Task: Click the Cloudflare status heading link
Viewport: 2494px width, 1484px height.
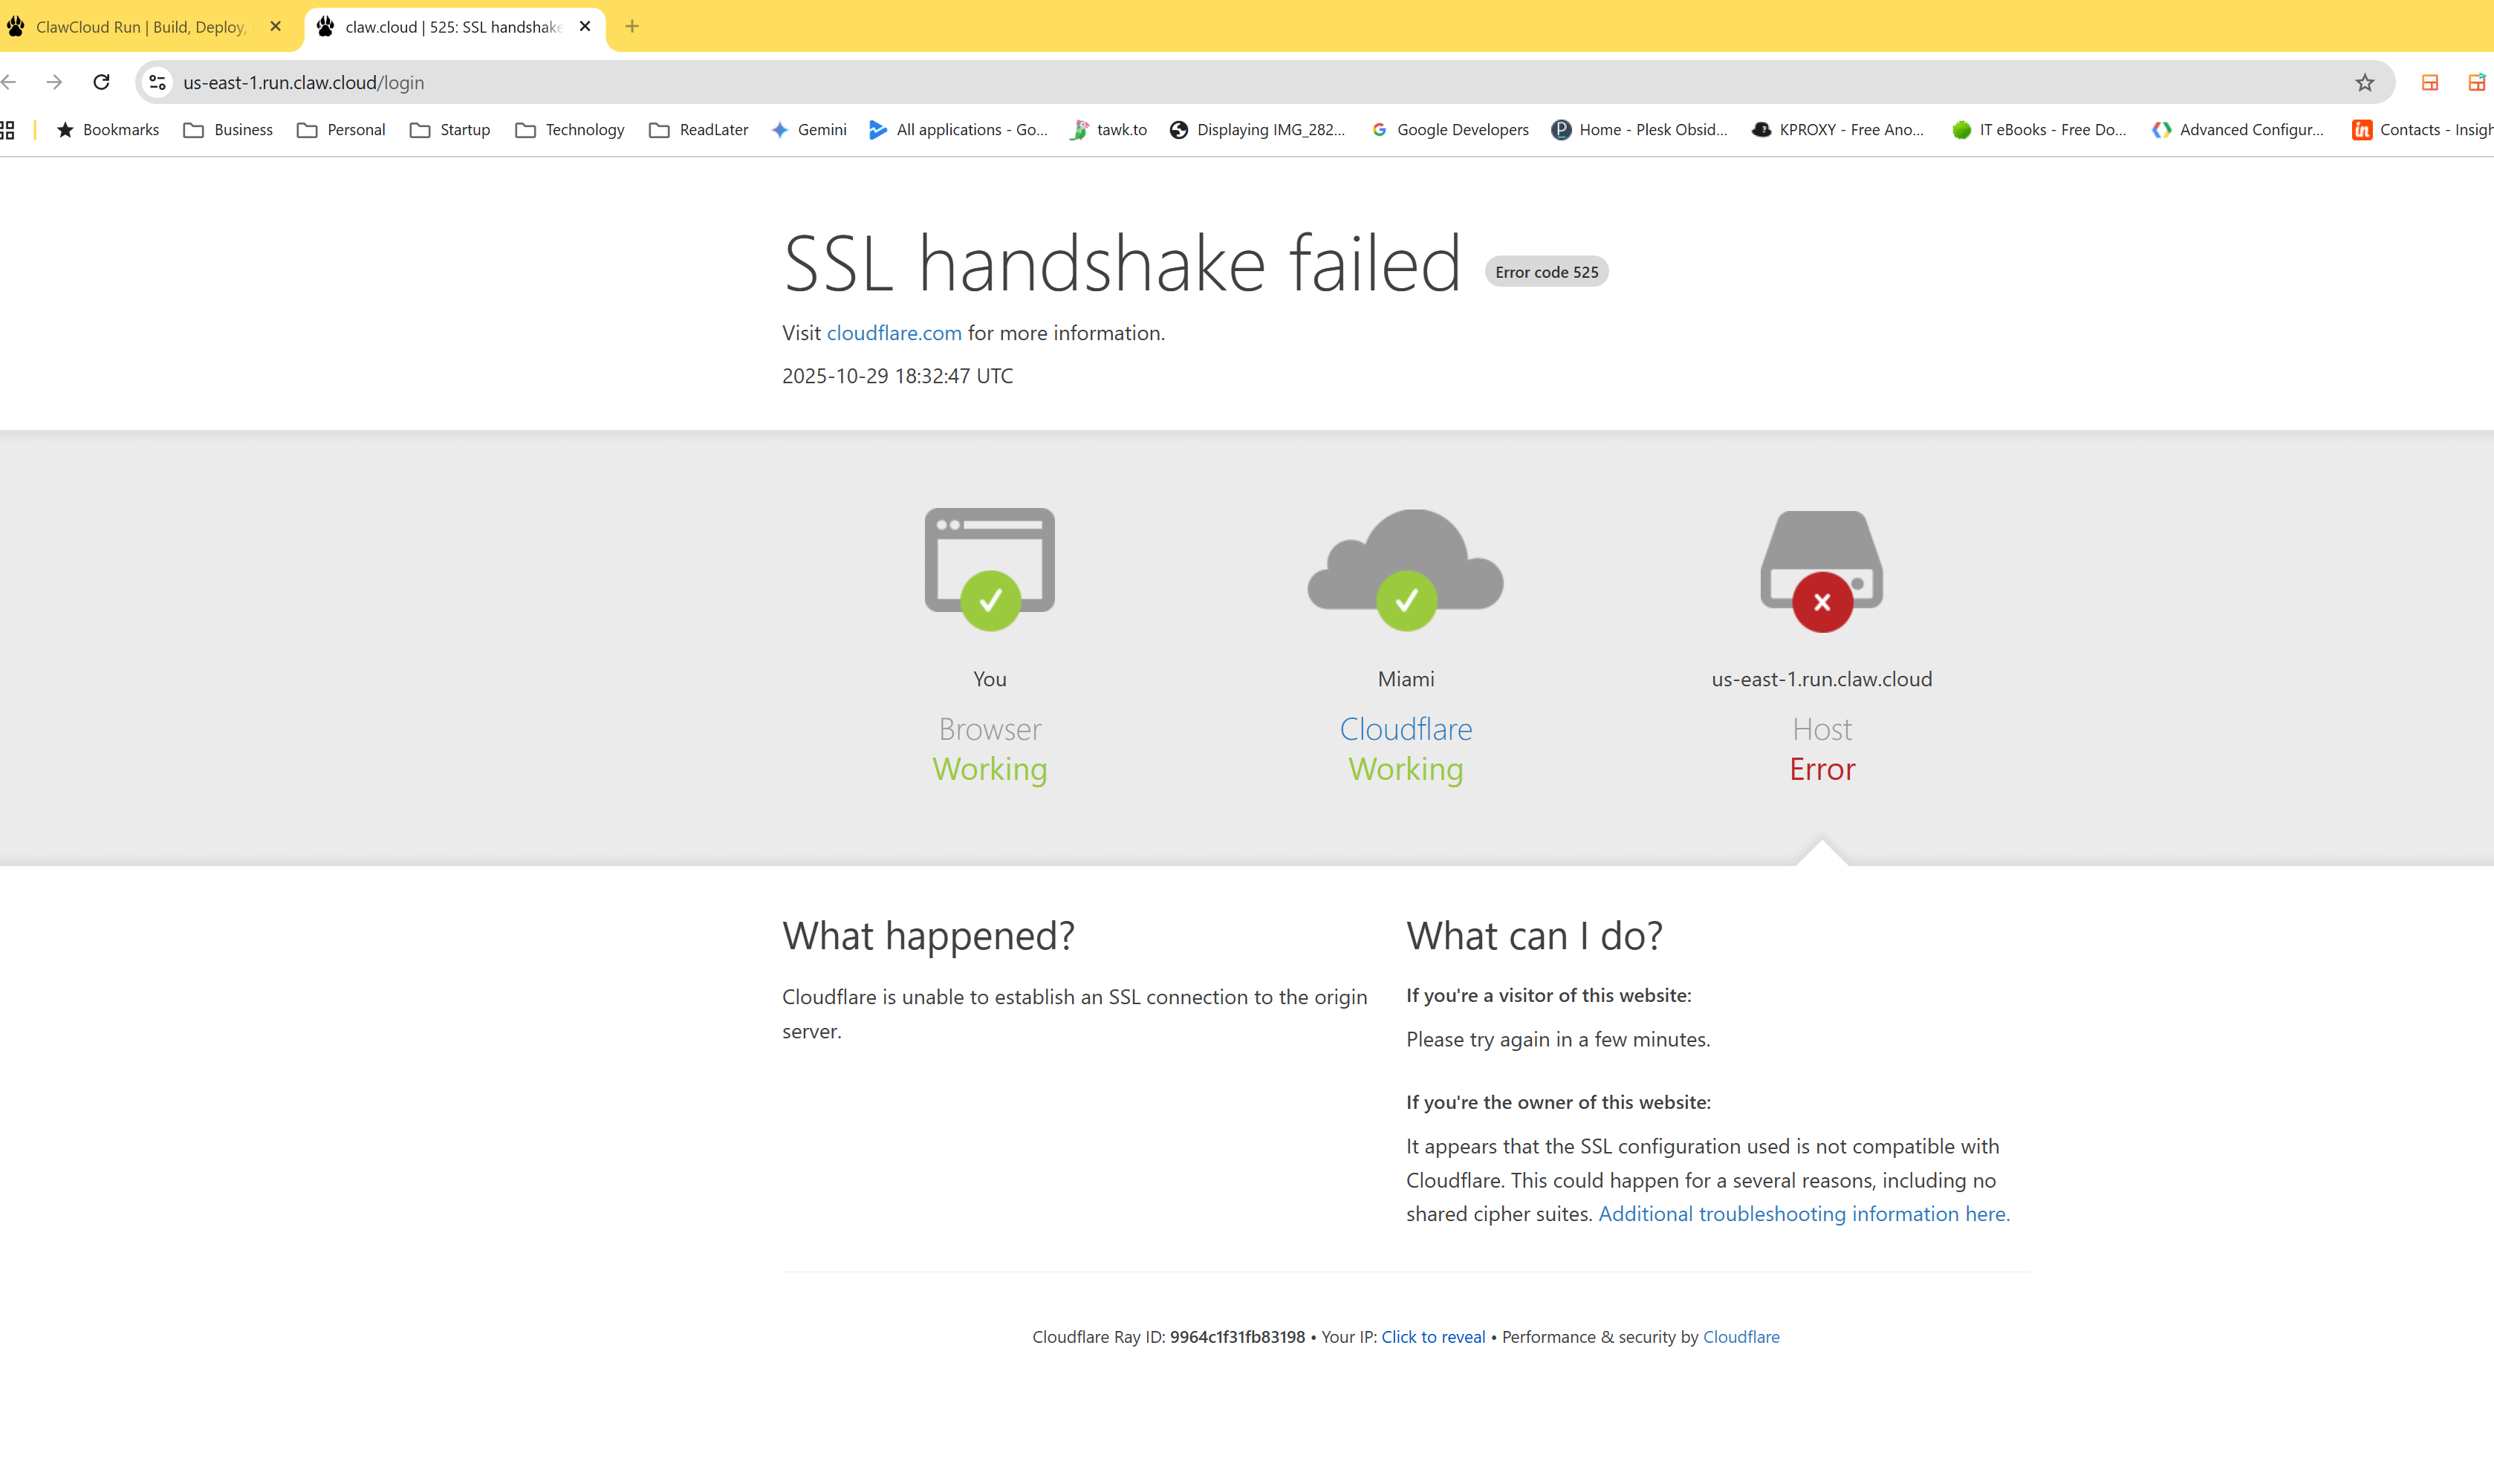Action: click(x=1405, y=729)
